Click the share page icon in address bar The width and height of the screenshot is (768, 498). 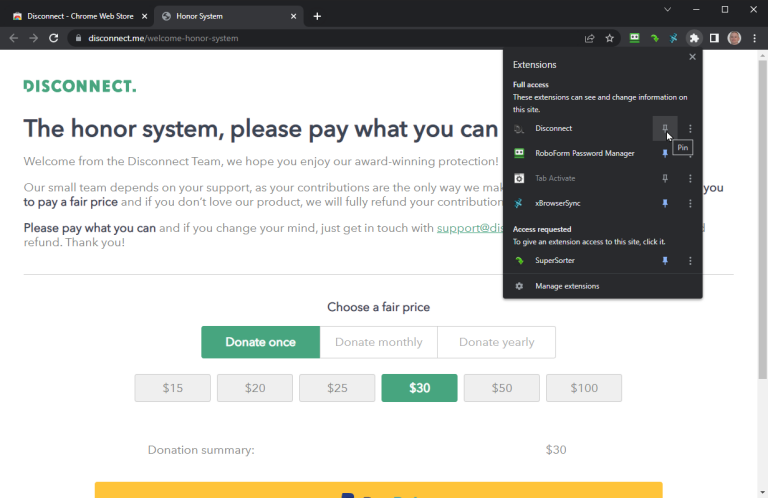click(x=590, y=38)
